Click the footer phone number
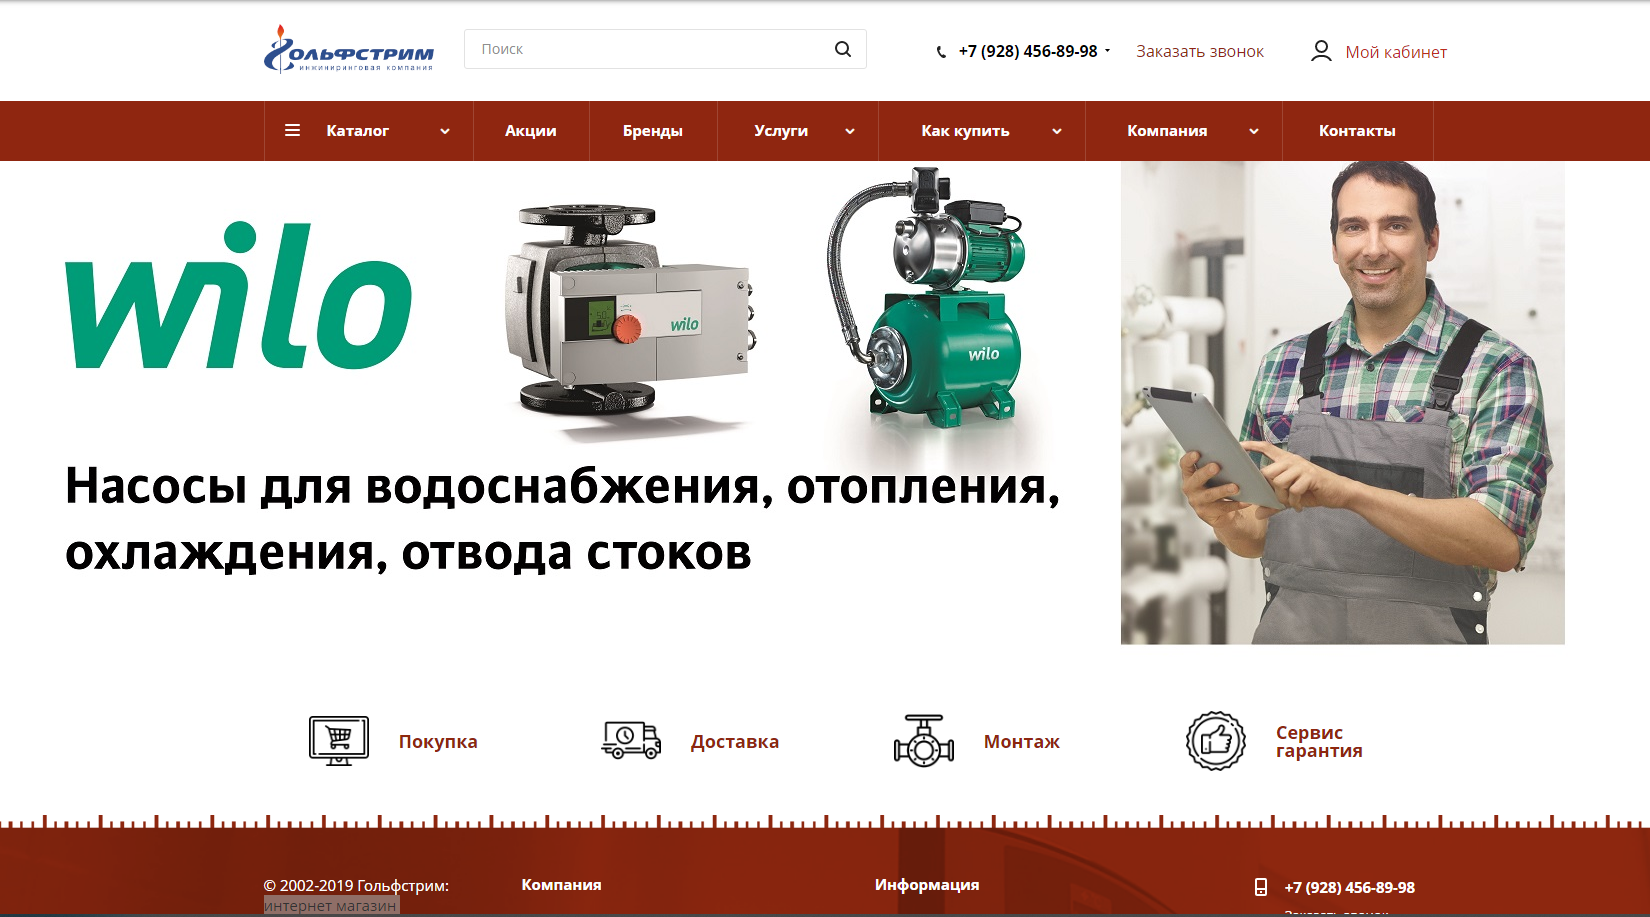 pos(1350,887)
